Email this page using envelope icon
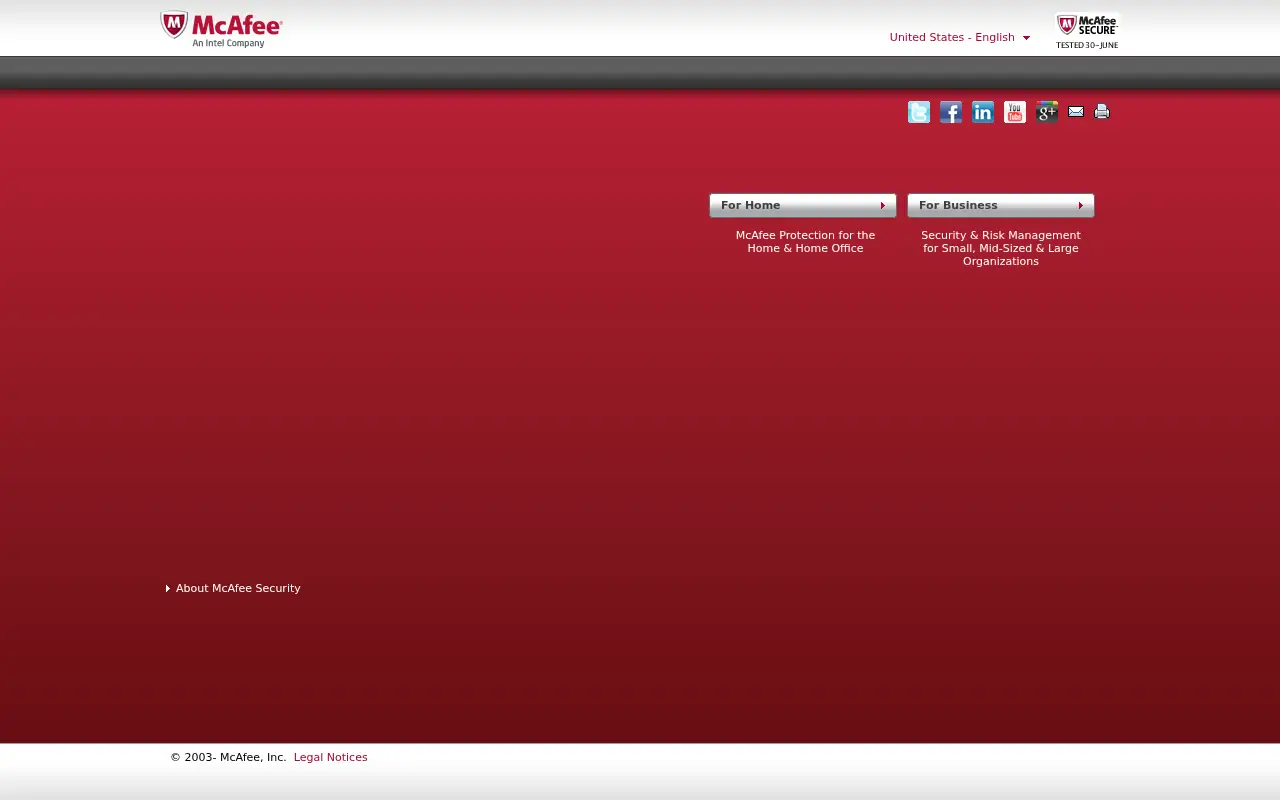 (1076, 112)
